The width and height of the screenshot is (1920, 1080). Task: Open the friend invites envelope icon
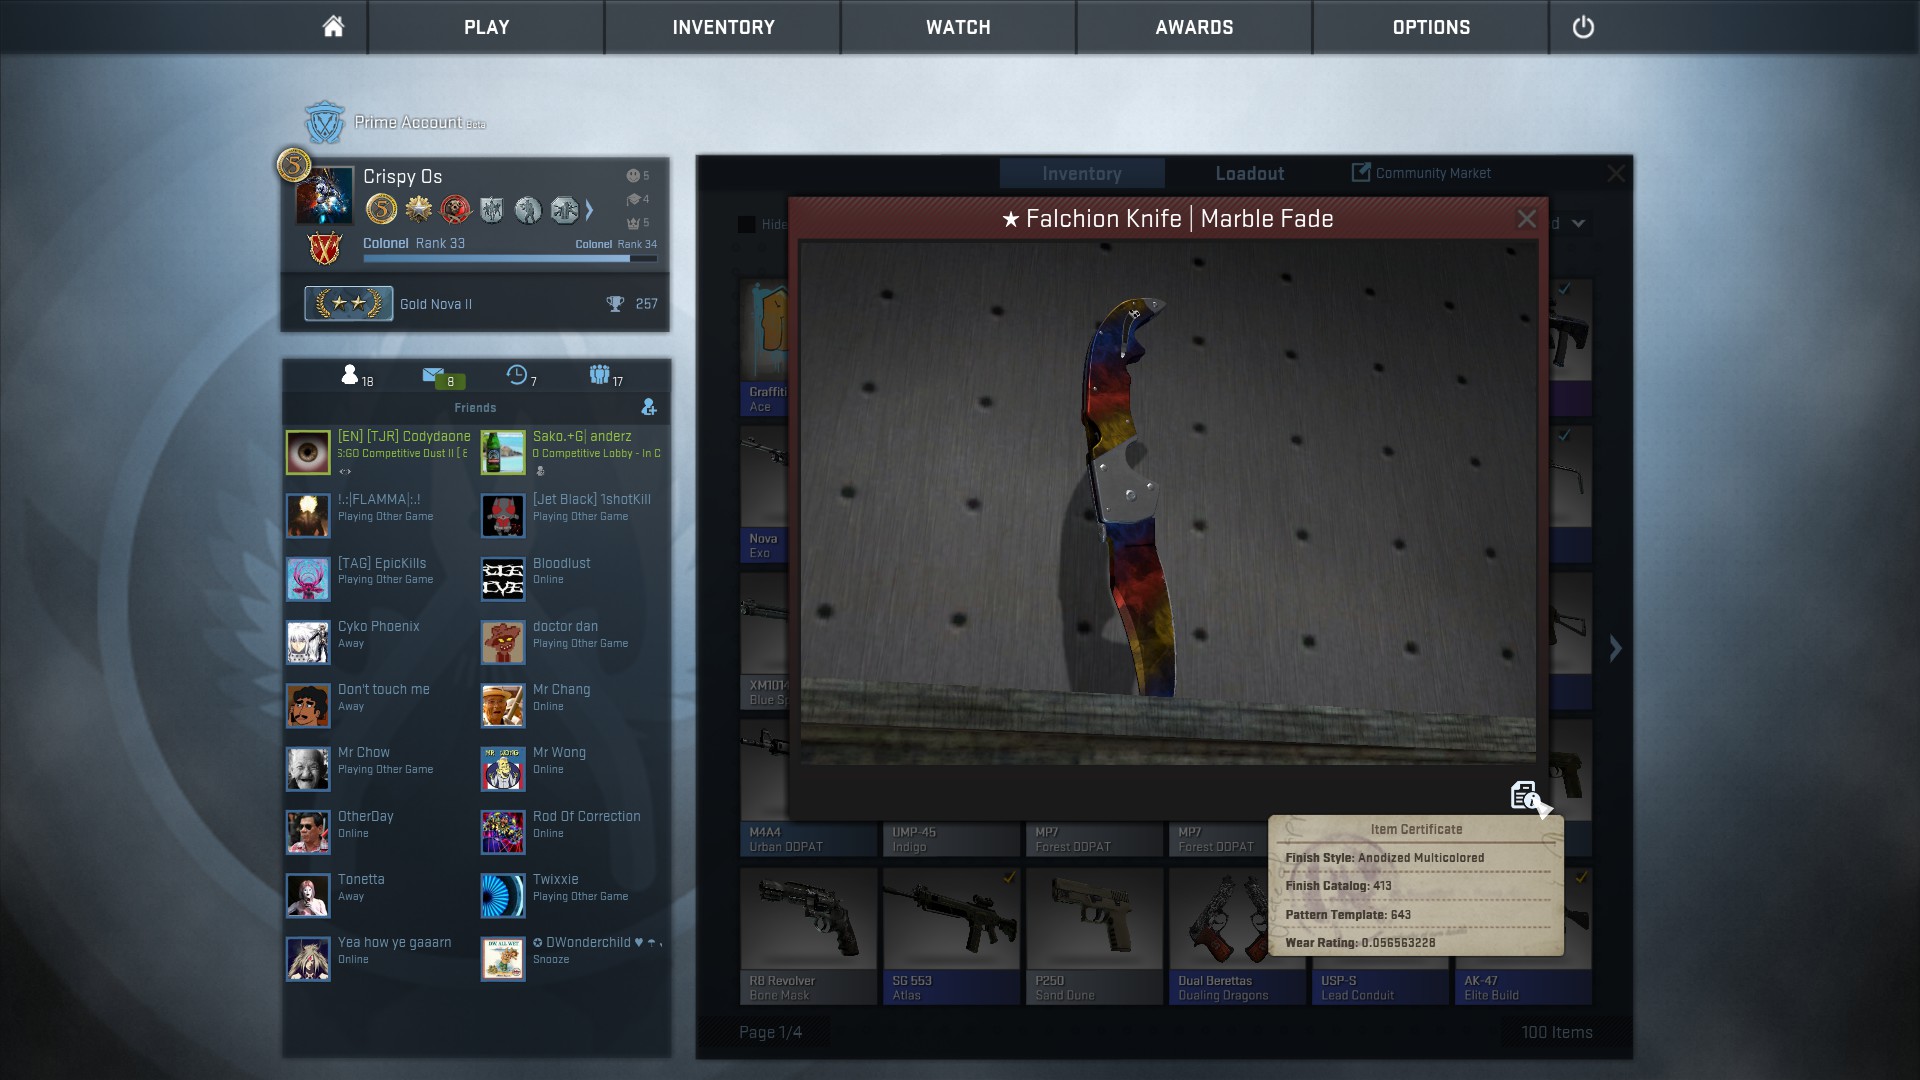coord(433,376)
